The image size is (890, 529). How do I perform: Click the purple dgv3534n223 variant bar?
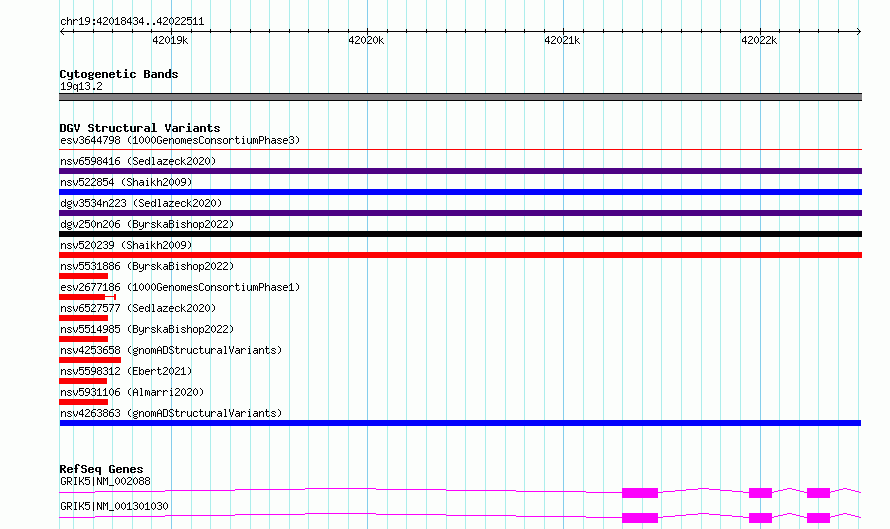click(460, 213)
